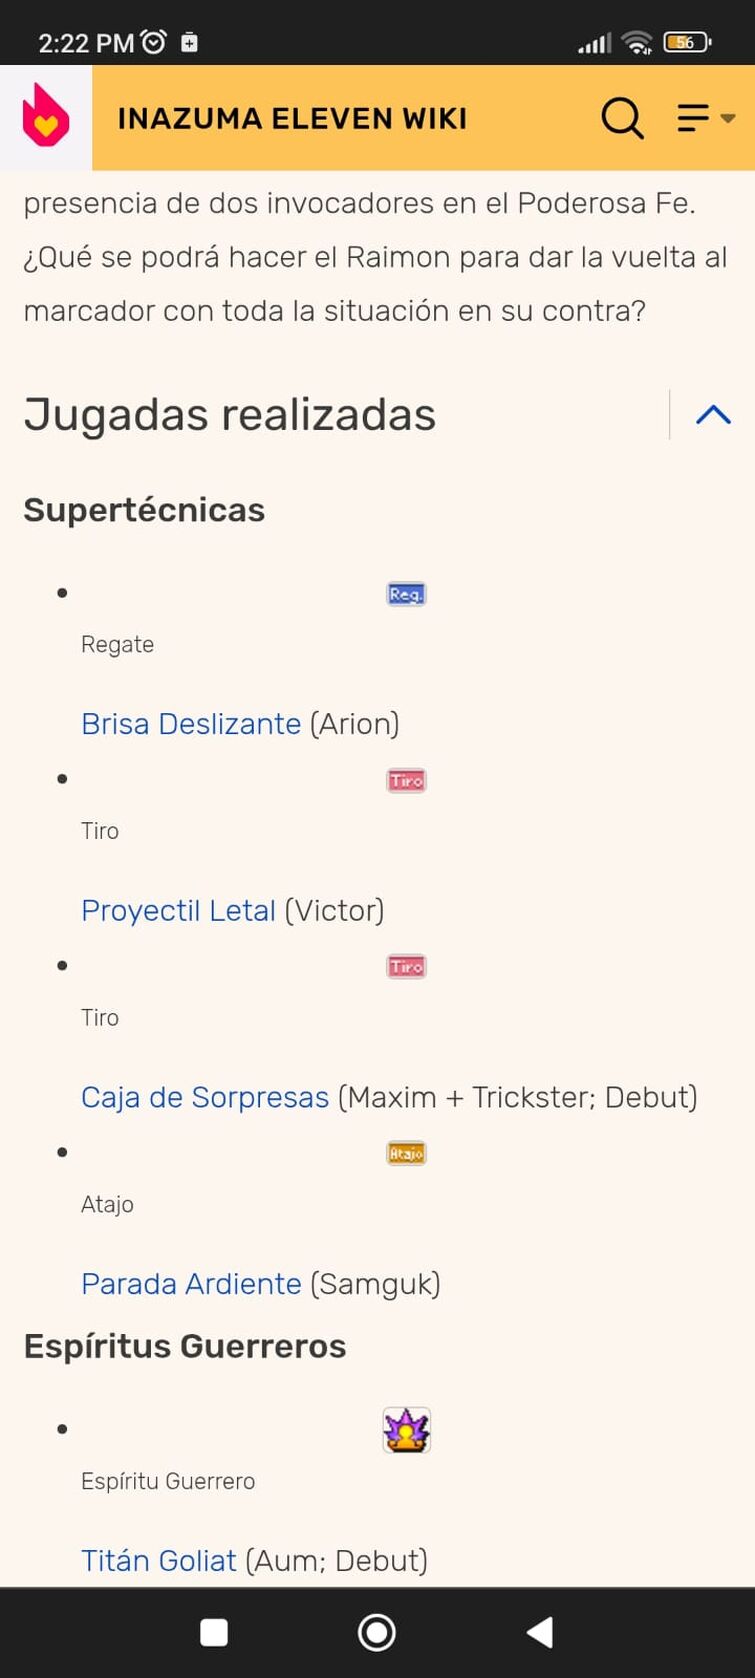
Task: Tap the INAZUMA ELEVEN WIKI title
Action: click(292, 118)
